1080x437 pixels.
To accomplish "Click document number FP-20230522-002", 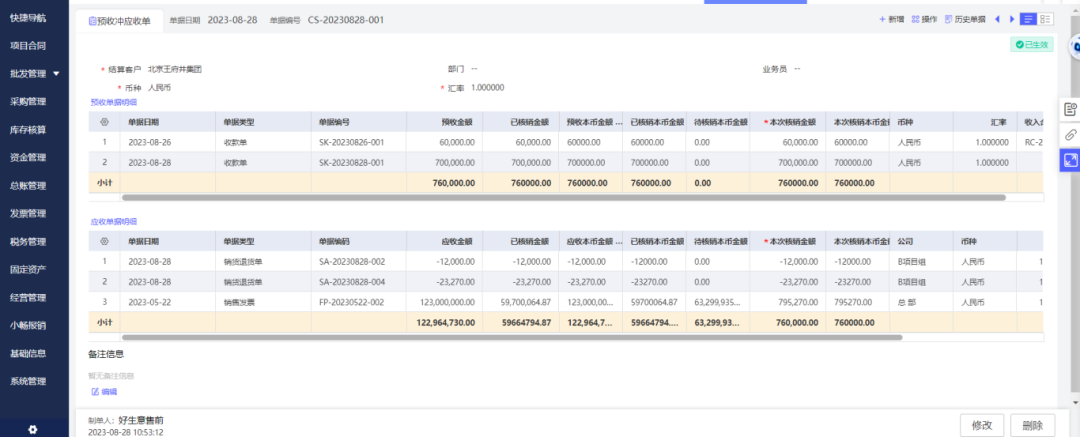I will click(x=351, y=303).
